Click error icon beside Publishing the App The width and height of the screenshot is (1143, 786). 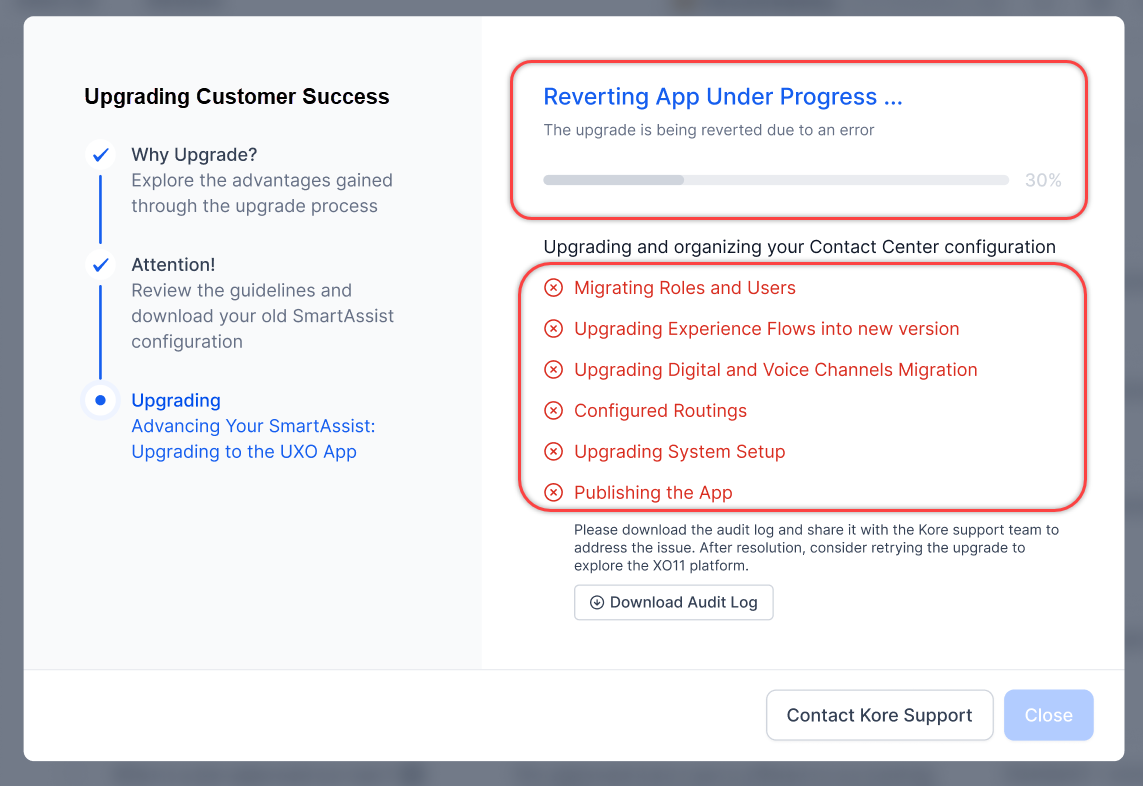click(553, 493)
